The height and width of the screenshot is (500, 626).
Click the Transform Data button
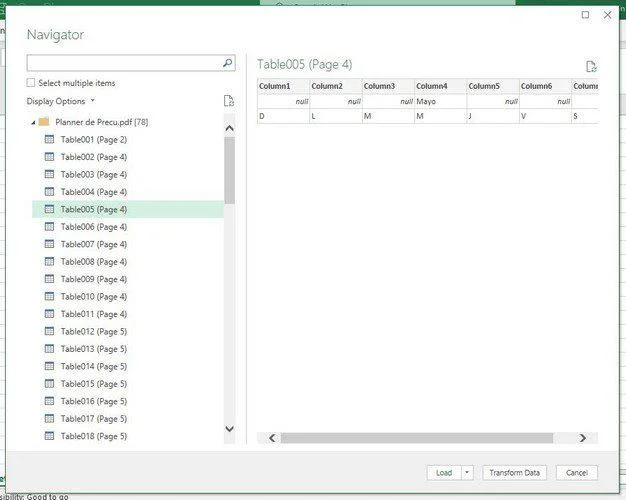coord(514,472)
